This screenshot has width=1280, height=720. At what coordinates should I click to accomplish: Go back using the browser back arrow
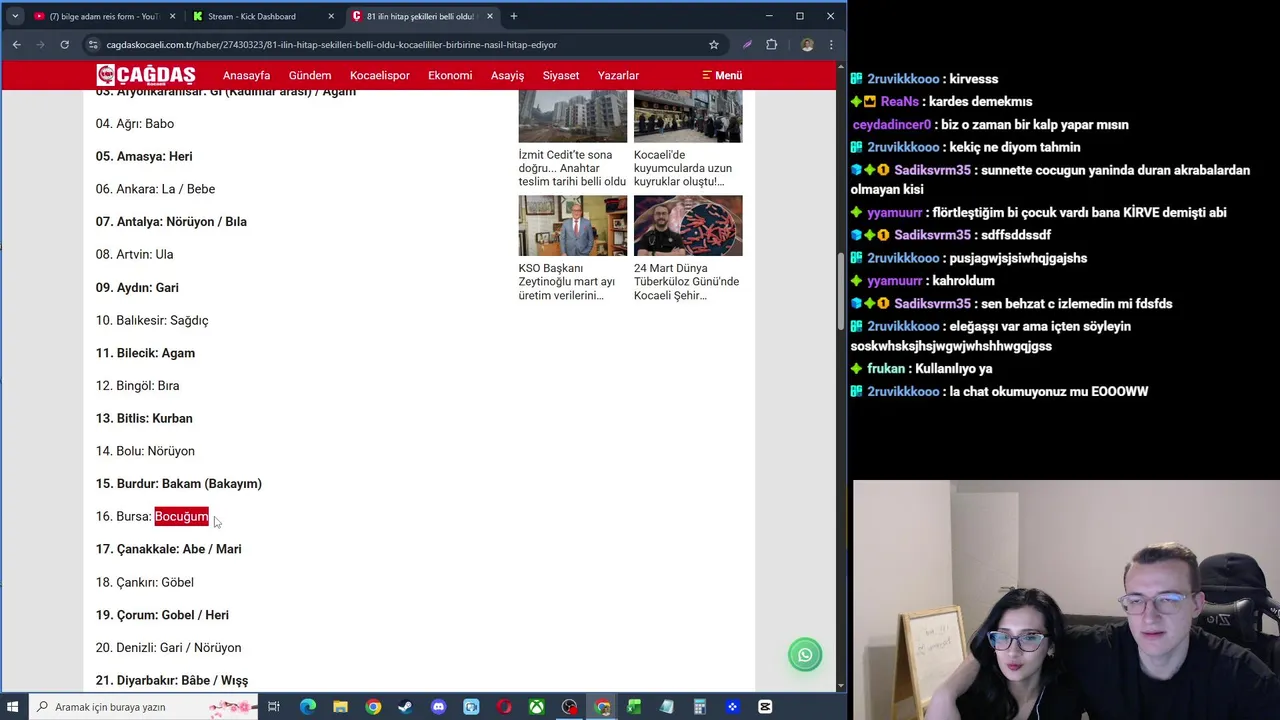(16, 44)
